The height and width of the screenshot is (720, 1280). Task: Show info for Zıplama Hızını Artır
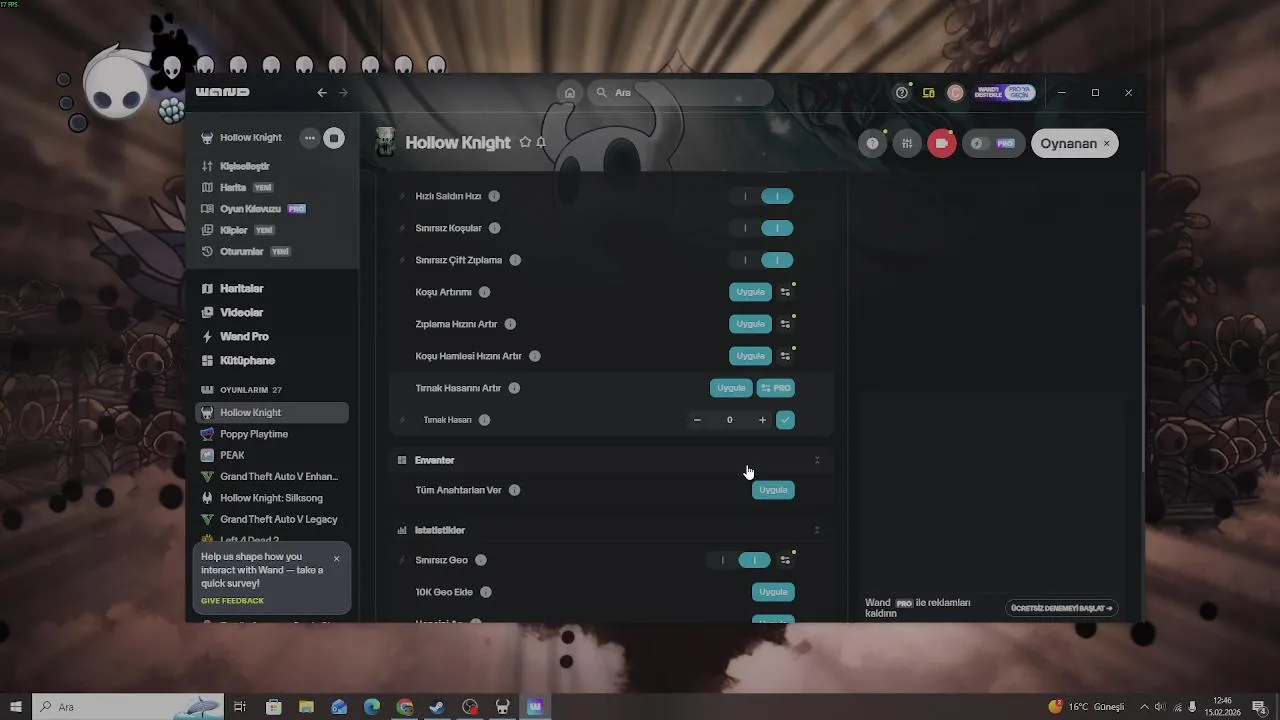pos(510,324)
